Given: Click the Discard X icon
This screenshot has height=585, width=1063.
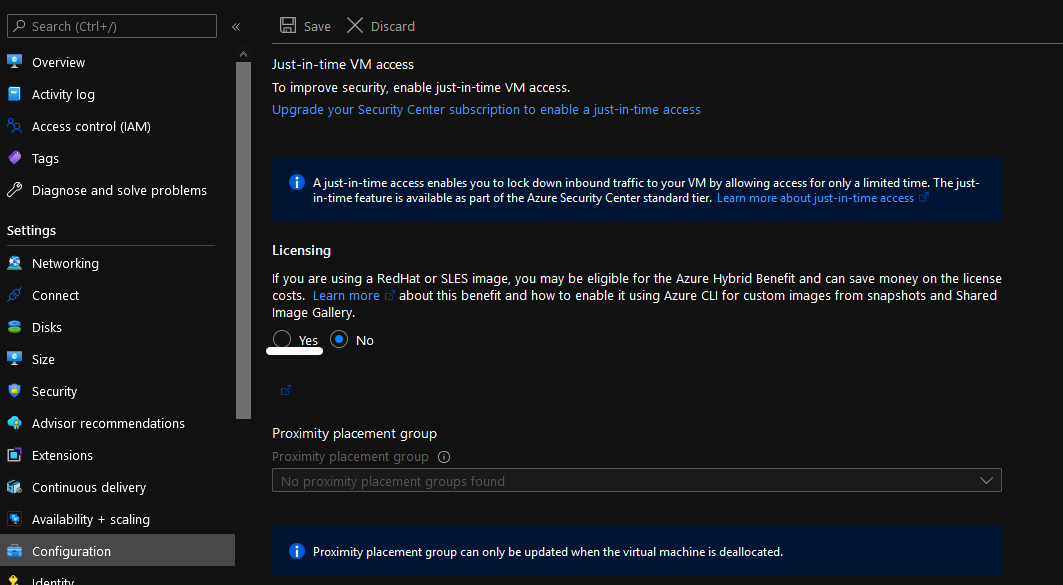Looking at the screenshot, I should tap(355, 25).
